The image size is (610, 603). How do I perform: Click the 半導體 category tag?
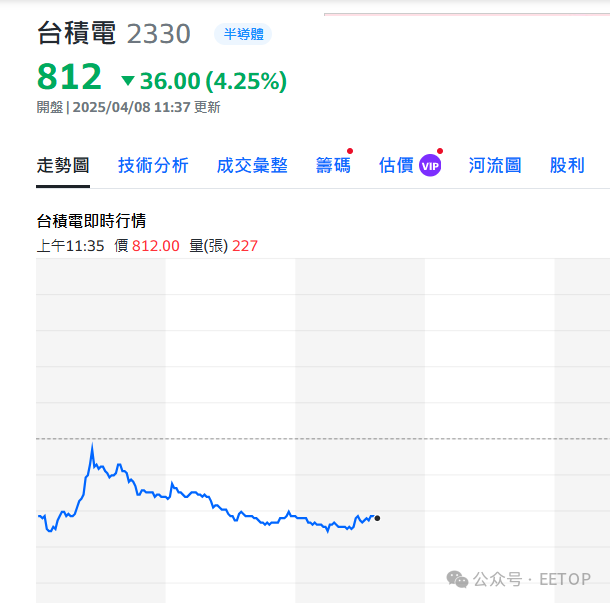point(243,34)
